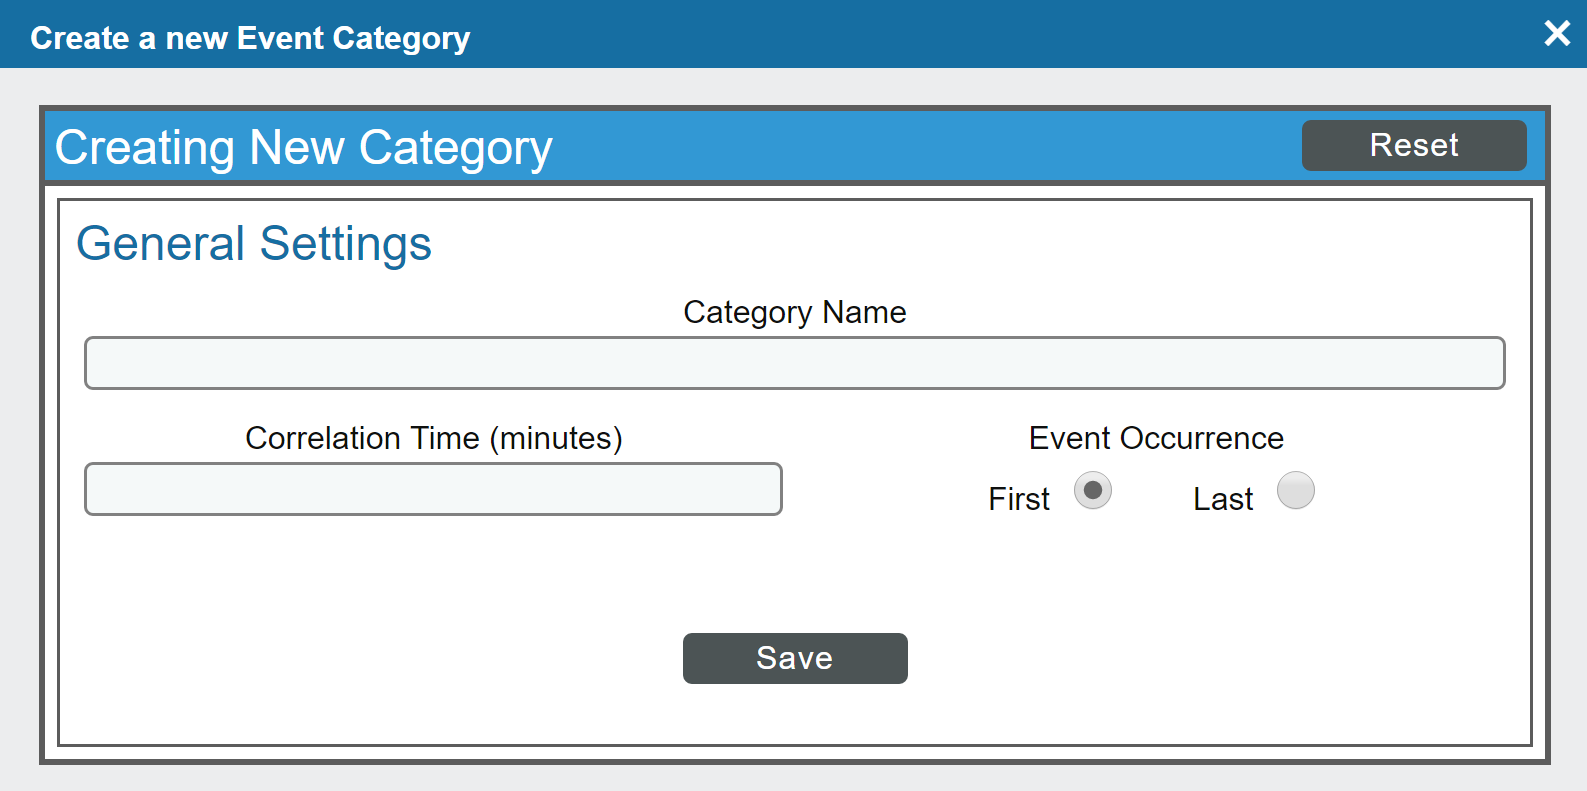Dismiss the Create Event Category dialog
Viewport: 1587px width, 791px height.
[1557, 33]
